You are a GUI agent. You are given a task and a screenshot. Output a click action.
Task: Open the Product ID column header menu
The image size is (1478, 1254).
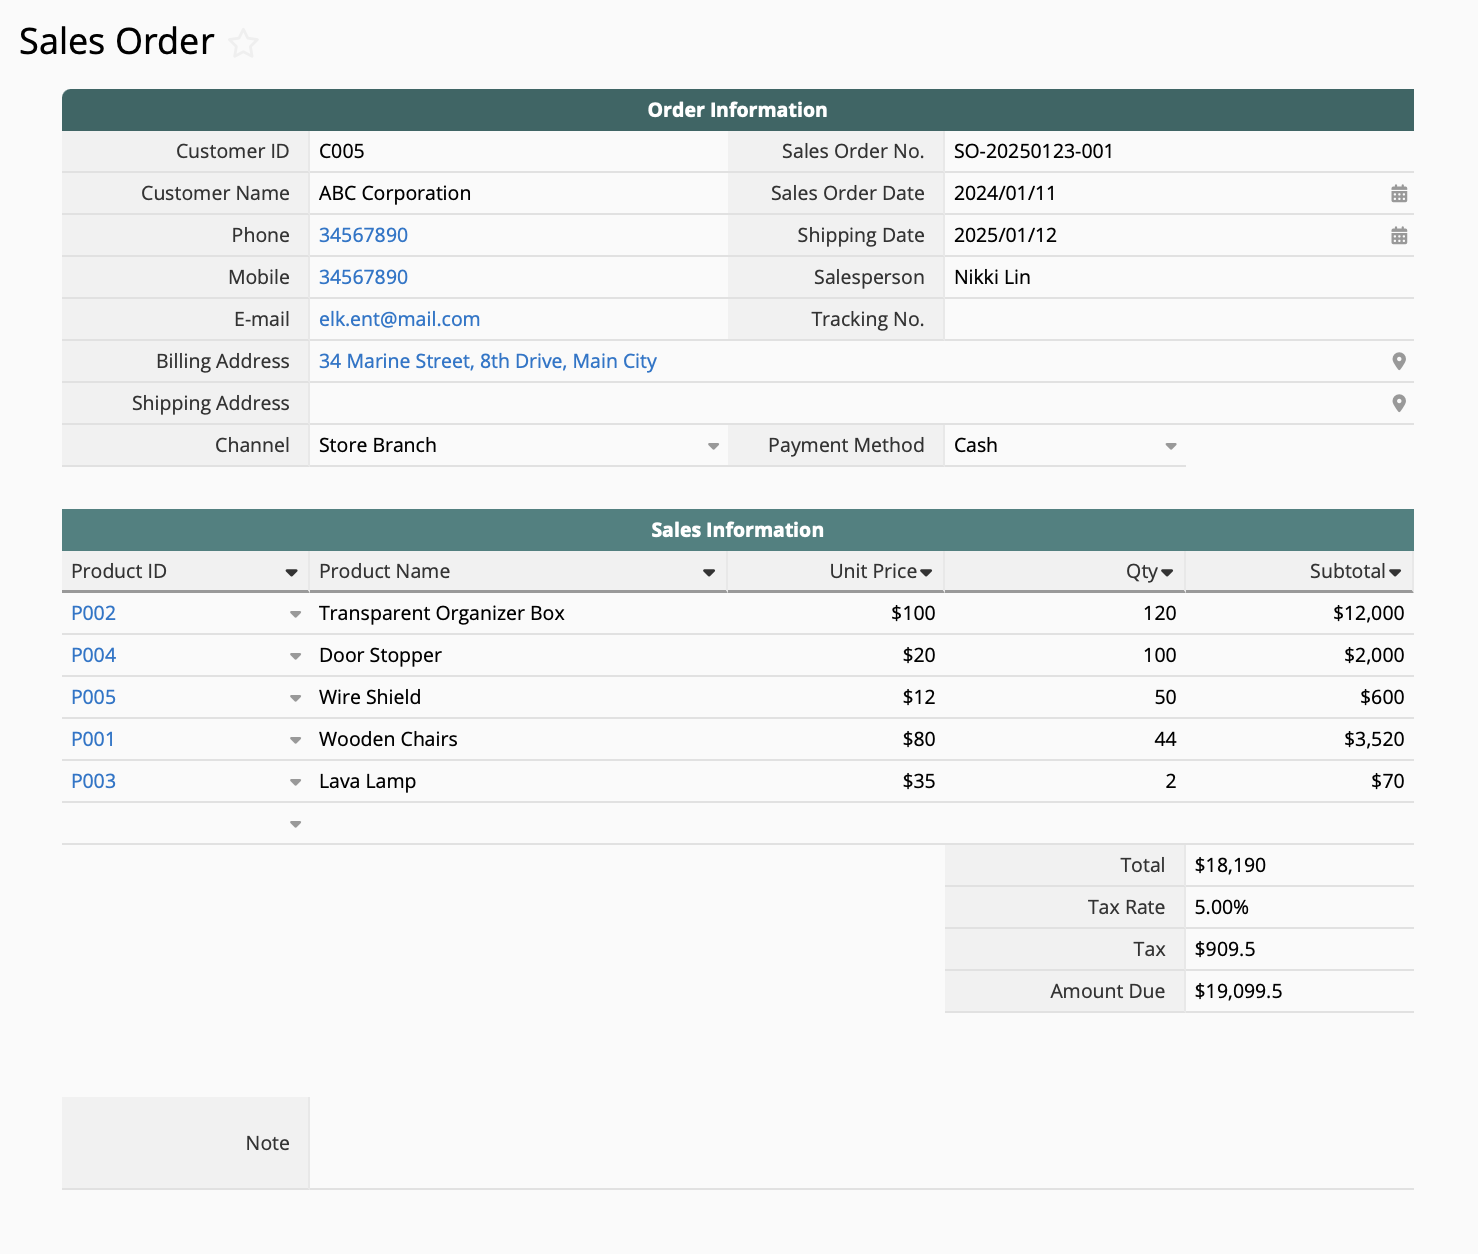(291, 573)
